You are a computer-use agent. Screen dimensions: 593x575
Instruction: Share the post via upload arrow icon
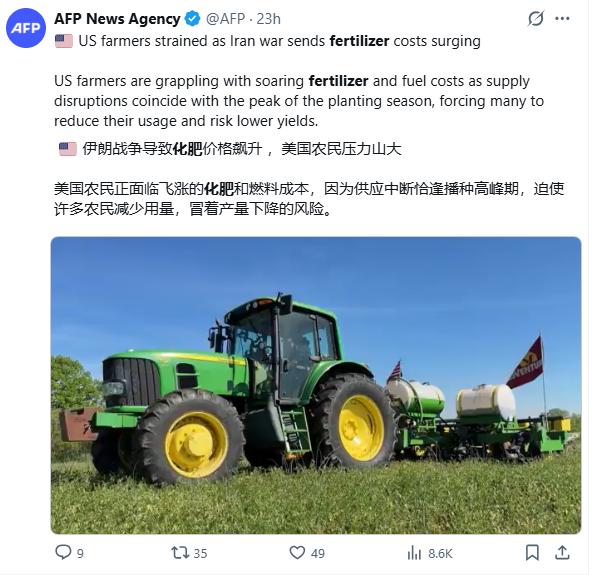tap(562, 553)
